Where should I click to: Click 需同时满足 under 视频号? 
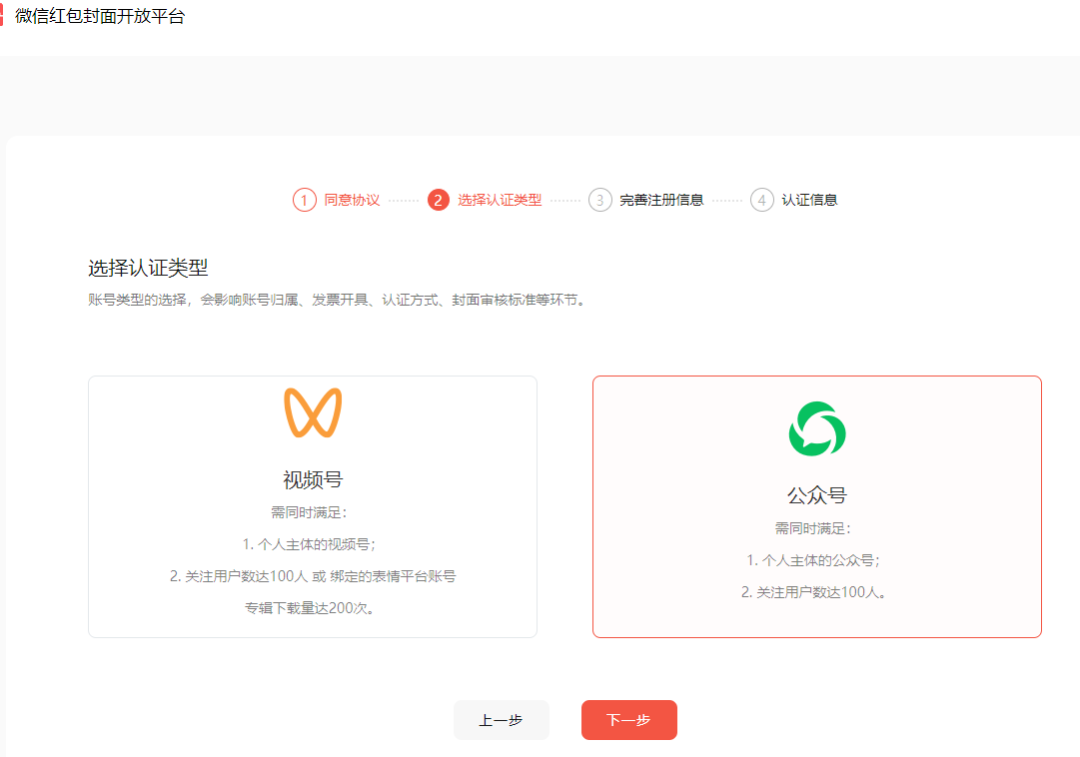tap(309, 512)
